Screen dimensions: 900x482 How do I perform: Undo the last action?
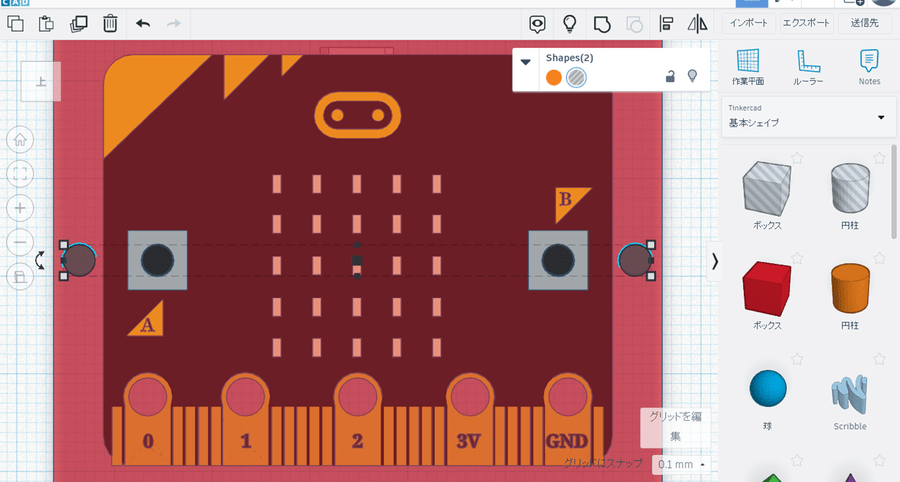143,24
